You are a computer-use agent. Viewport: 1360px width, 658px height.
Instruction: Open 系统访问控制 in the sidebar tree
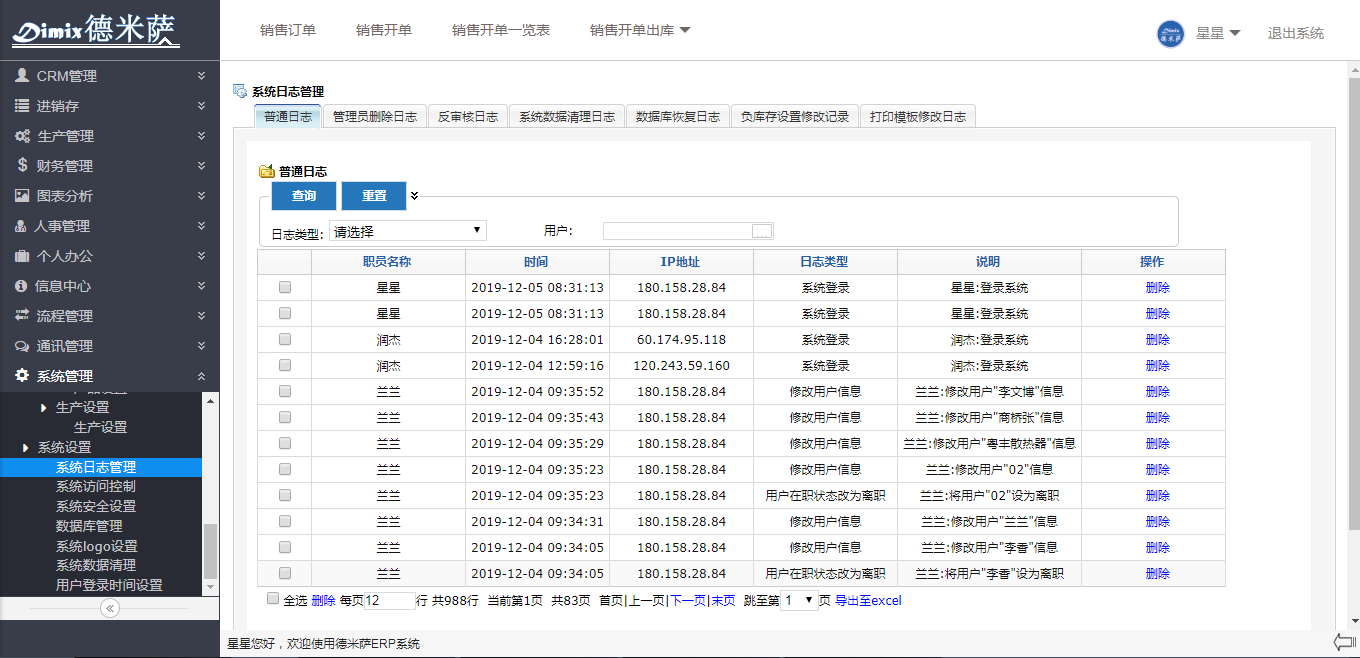tap(96, 486)
